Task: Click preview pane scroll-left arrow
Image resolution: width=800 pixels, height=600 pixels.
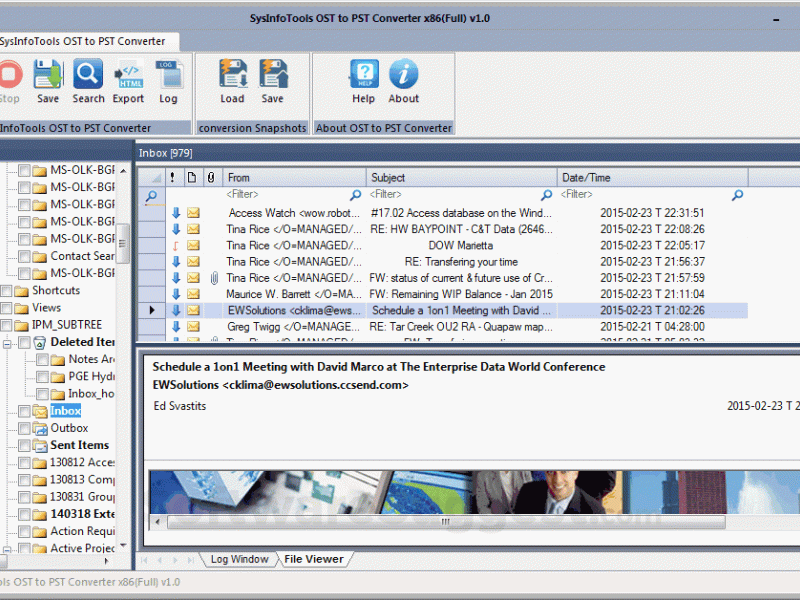Action: (157, 521)
